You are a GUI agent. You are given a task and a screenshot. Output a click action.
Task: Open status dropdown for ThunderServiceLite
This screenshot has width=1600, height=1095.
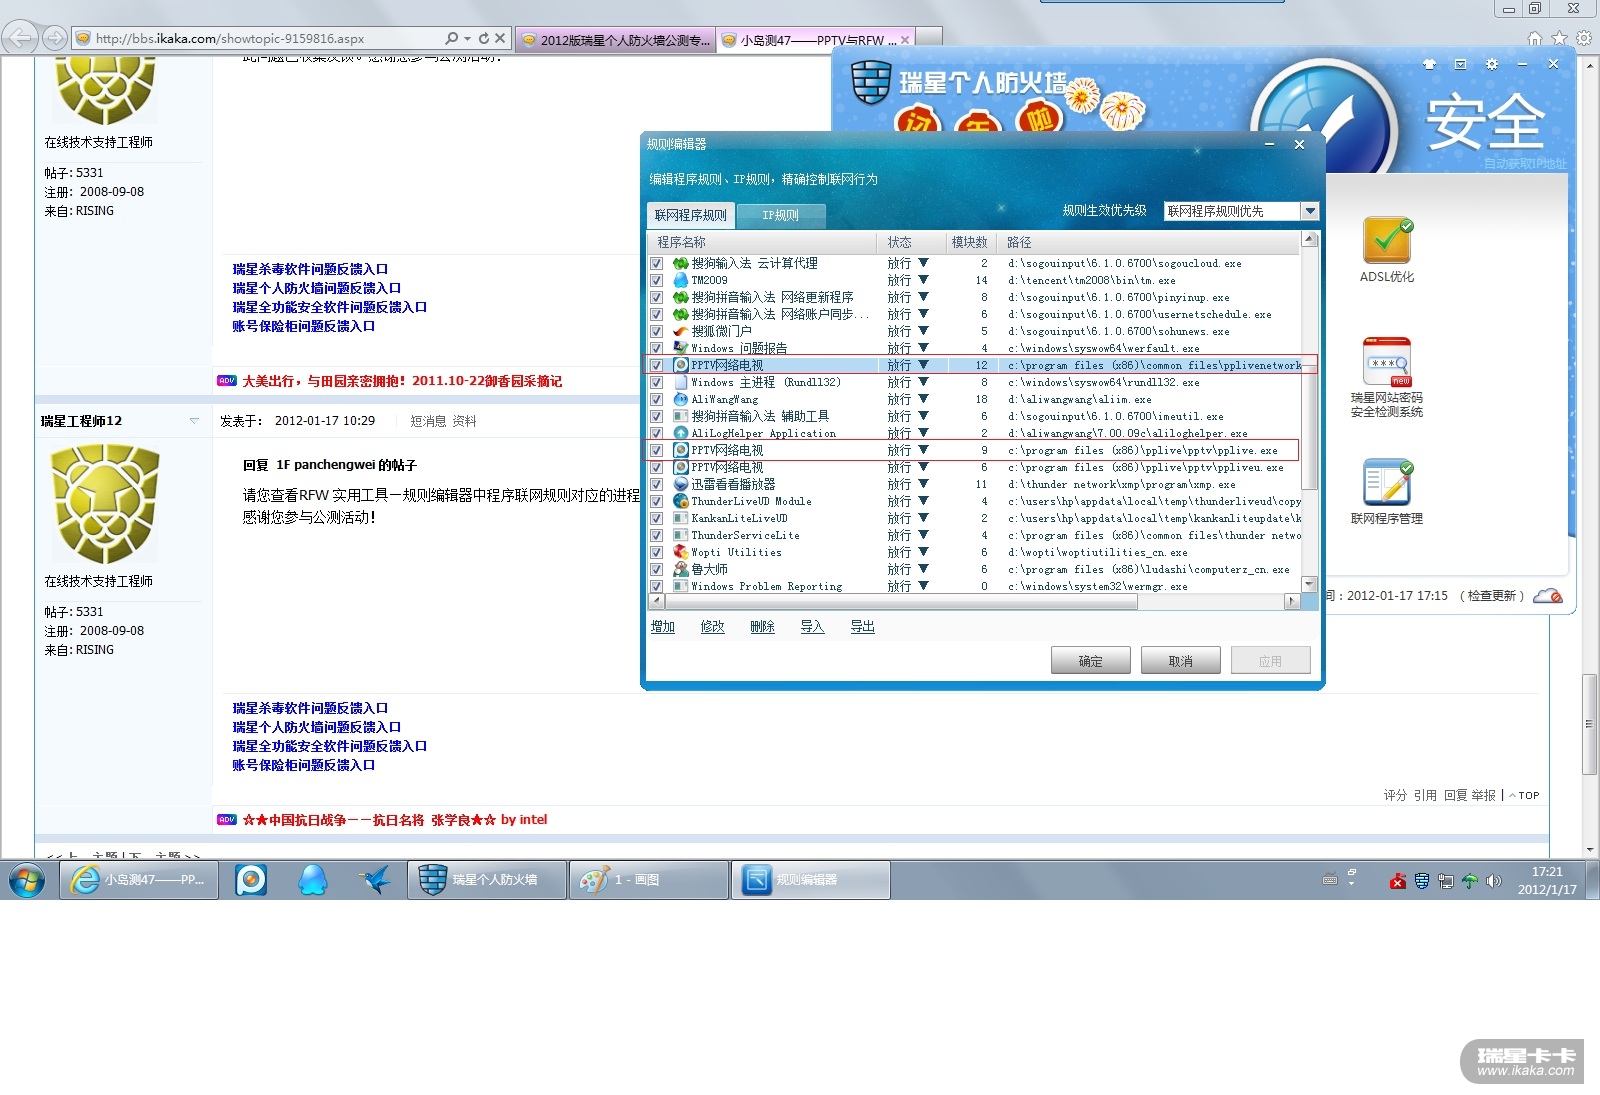(x=923, y=535)
